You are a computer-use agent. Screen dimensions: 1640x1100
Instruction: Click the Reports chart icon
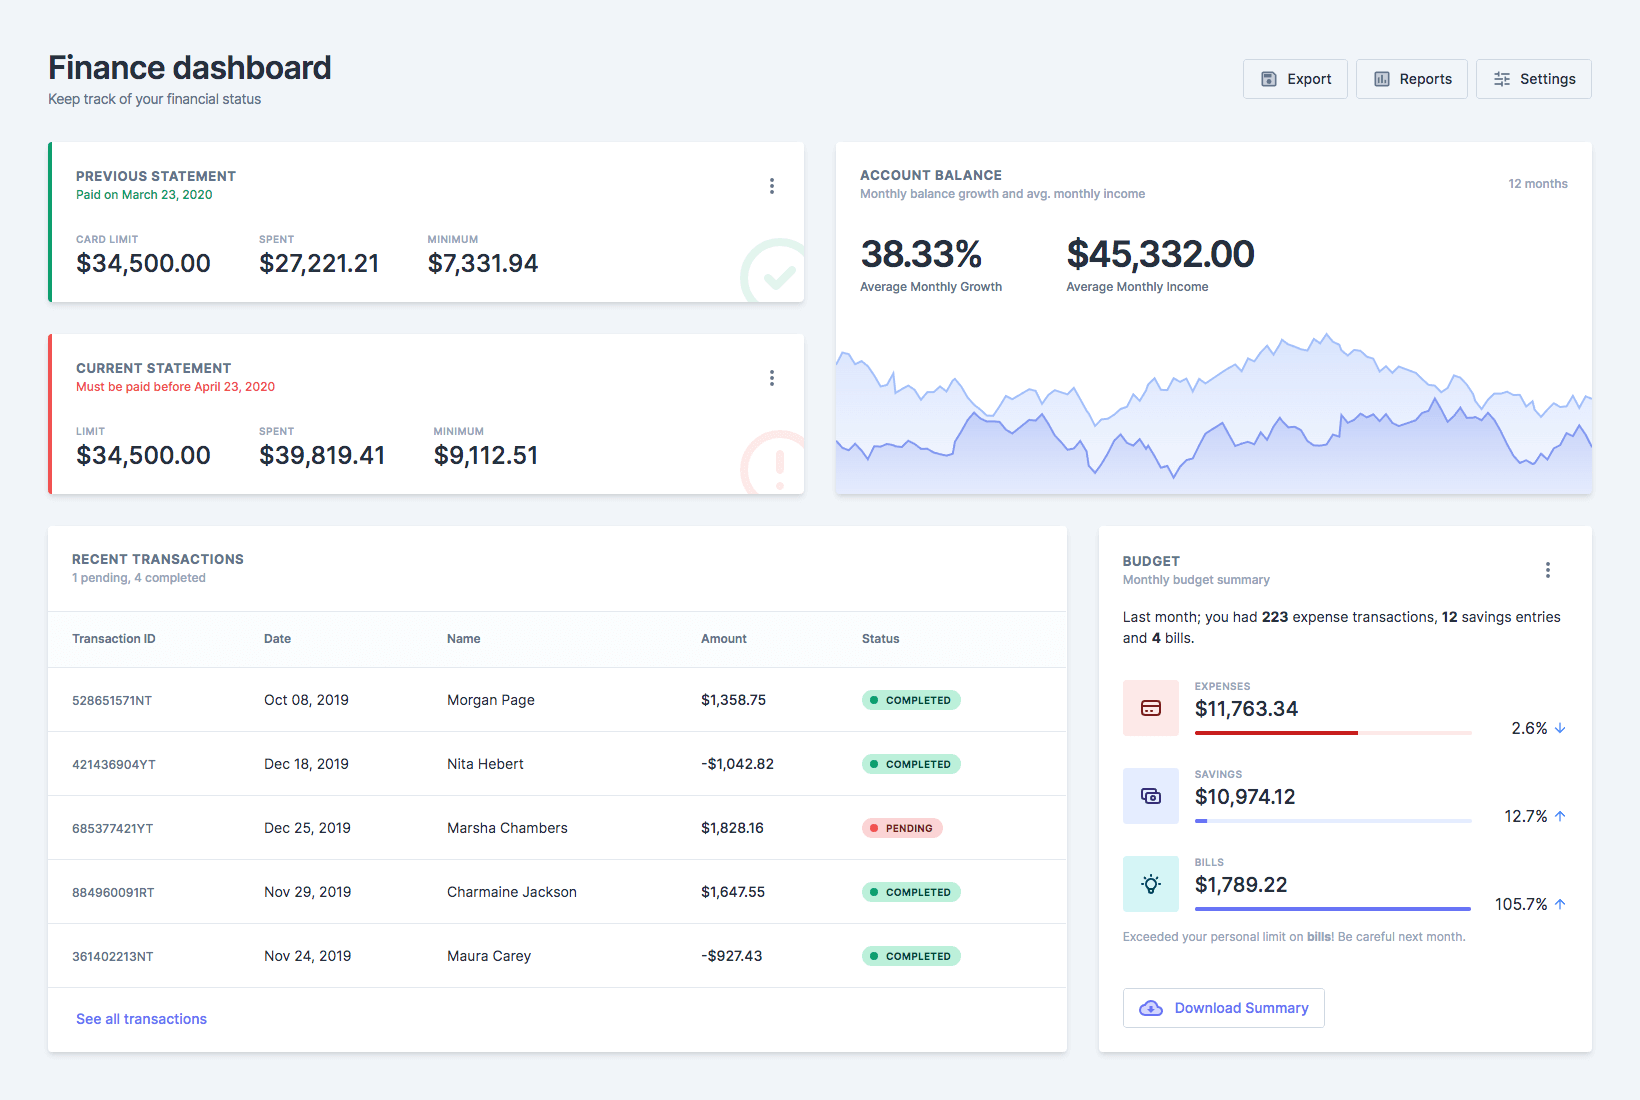[x=1381, y=79]
